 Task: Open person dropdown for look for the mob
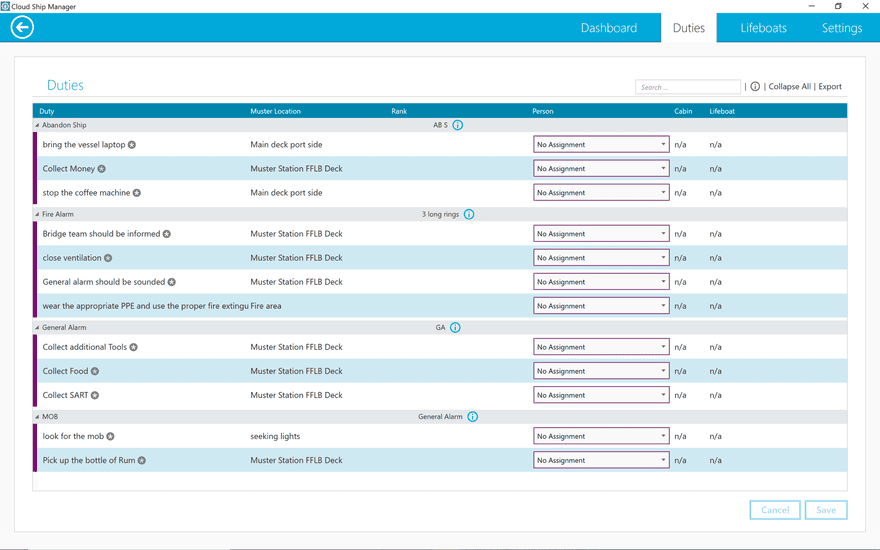coord(601,436)
